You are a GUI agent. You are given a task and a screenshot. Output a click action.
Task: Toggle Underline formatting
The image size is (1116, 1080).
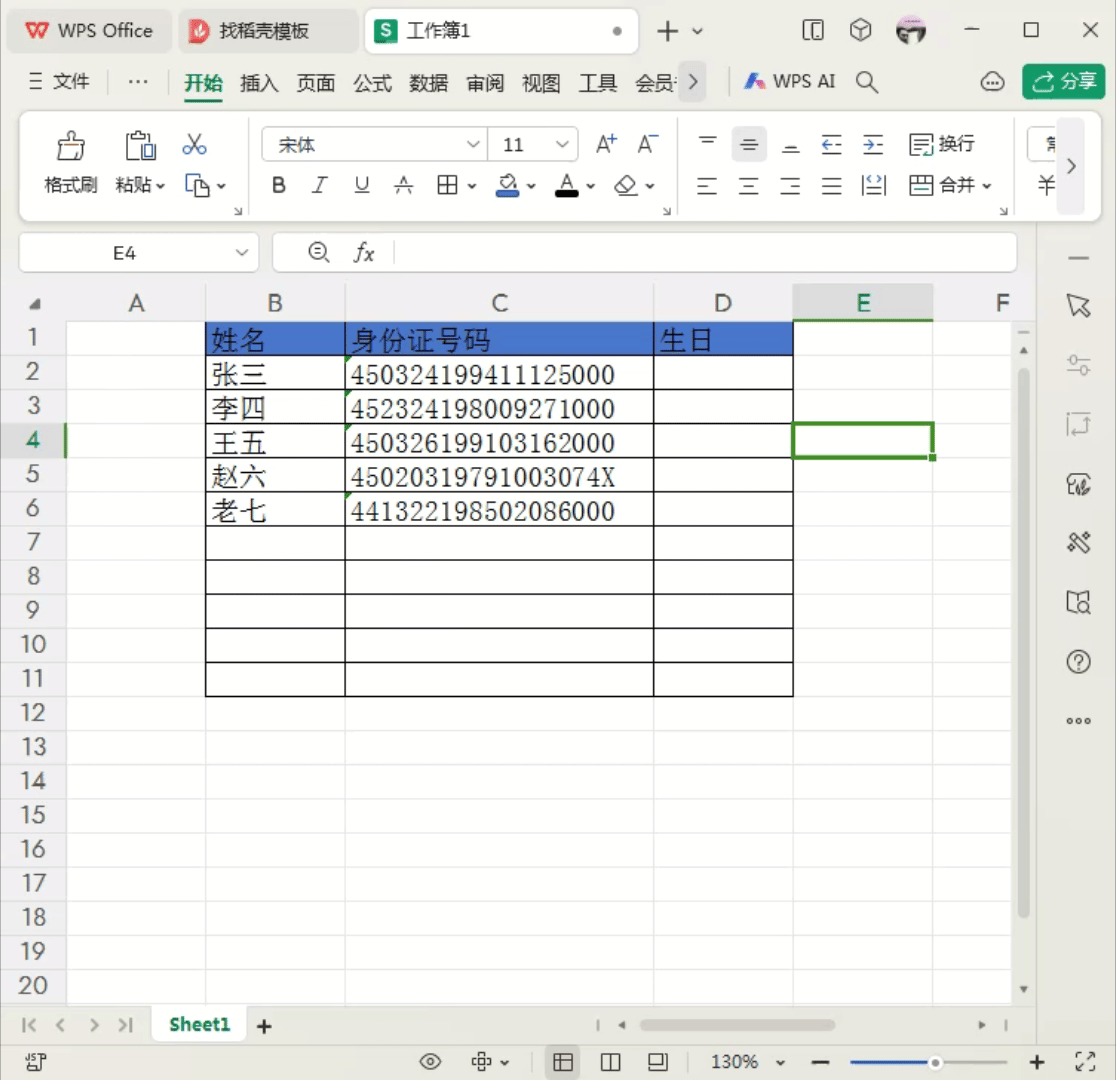pos(362,186)
